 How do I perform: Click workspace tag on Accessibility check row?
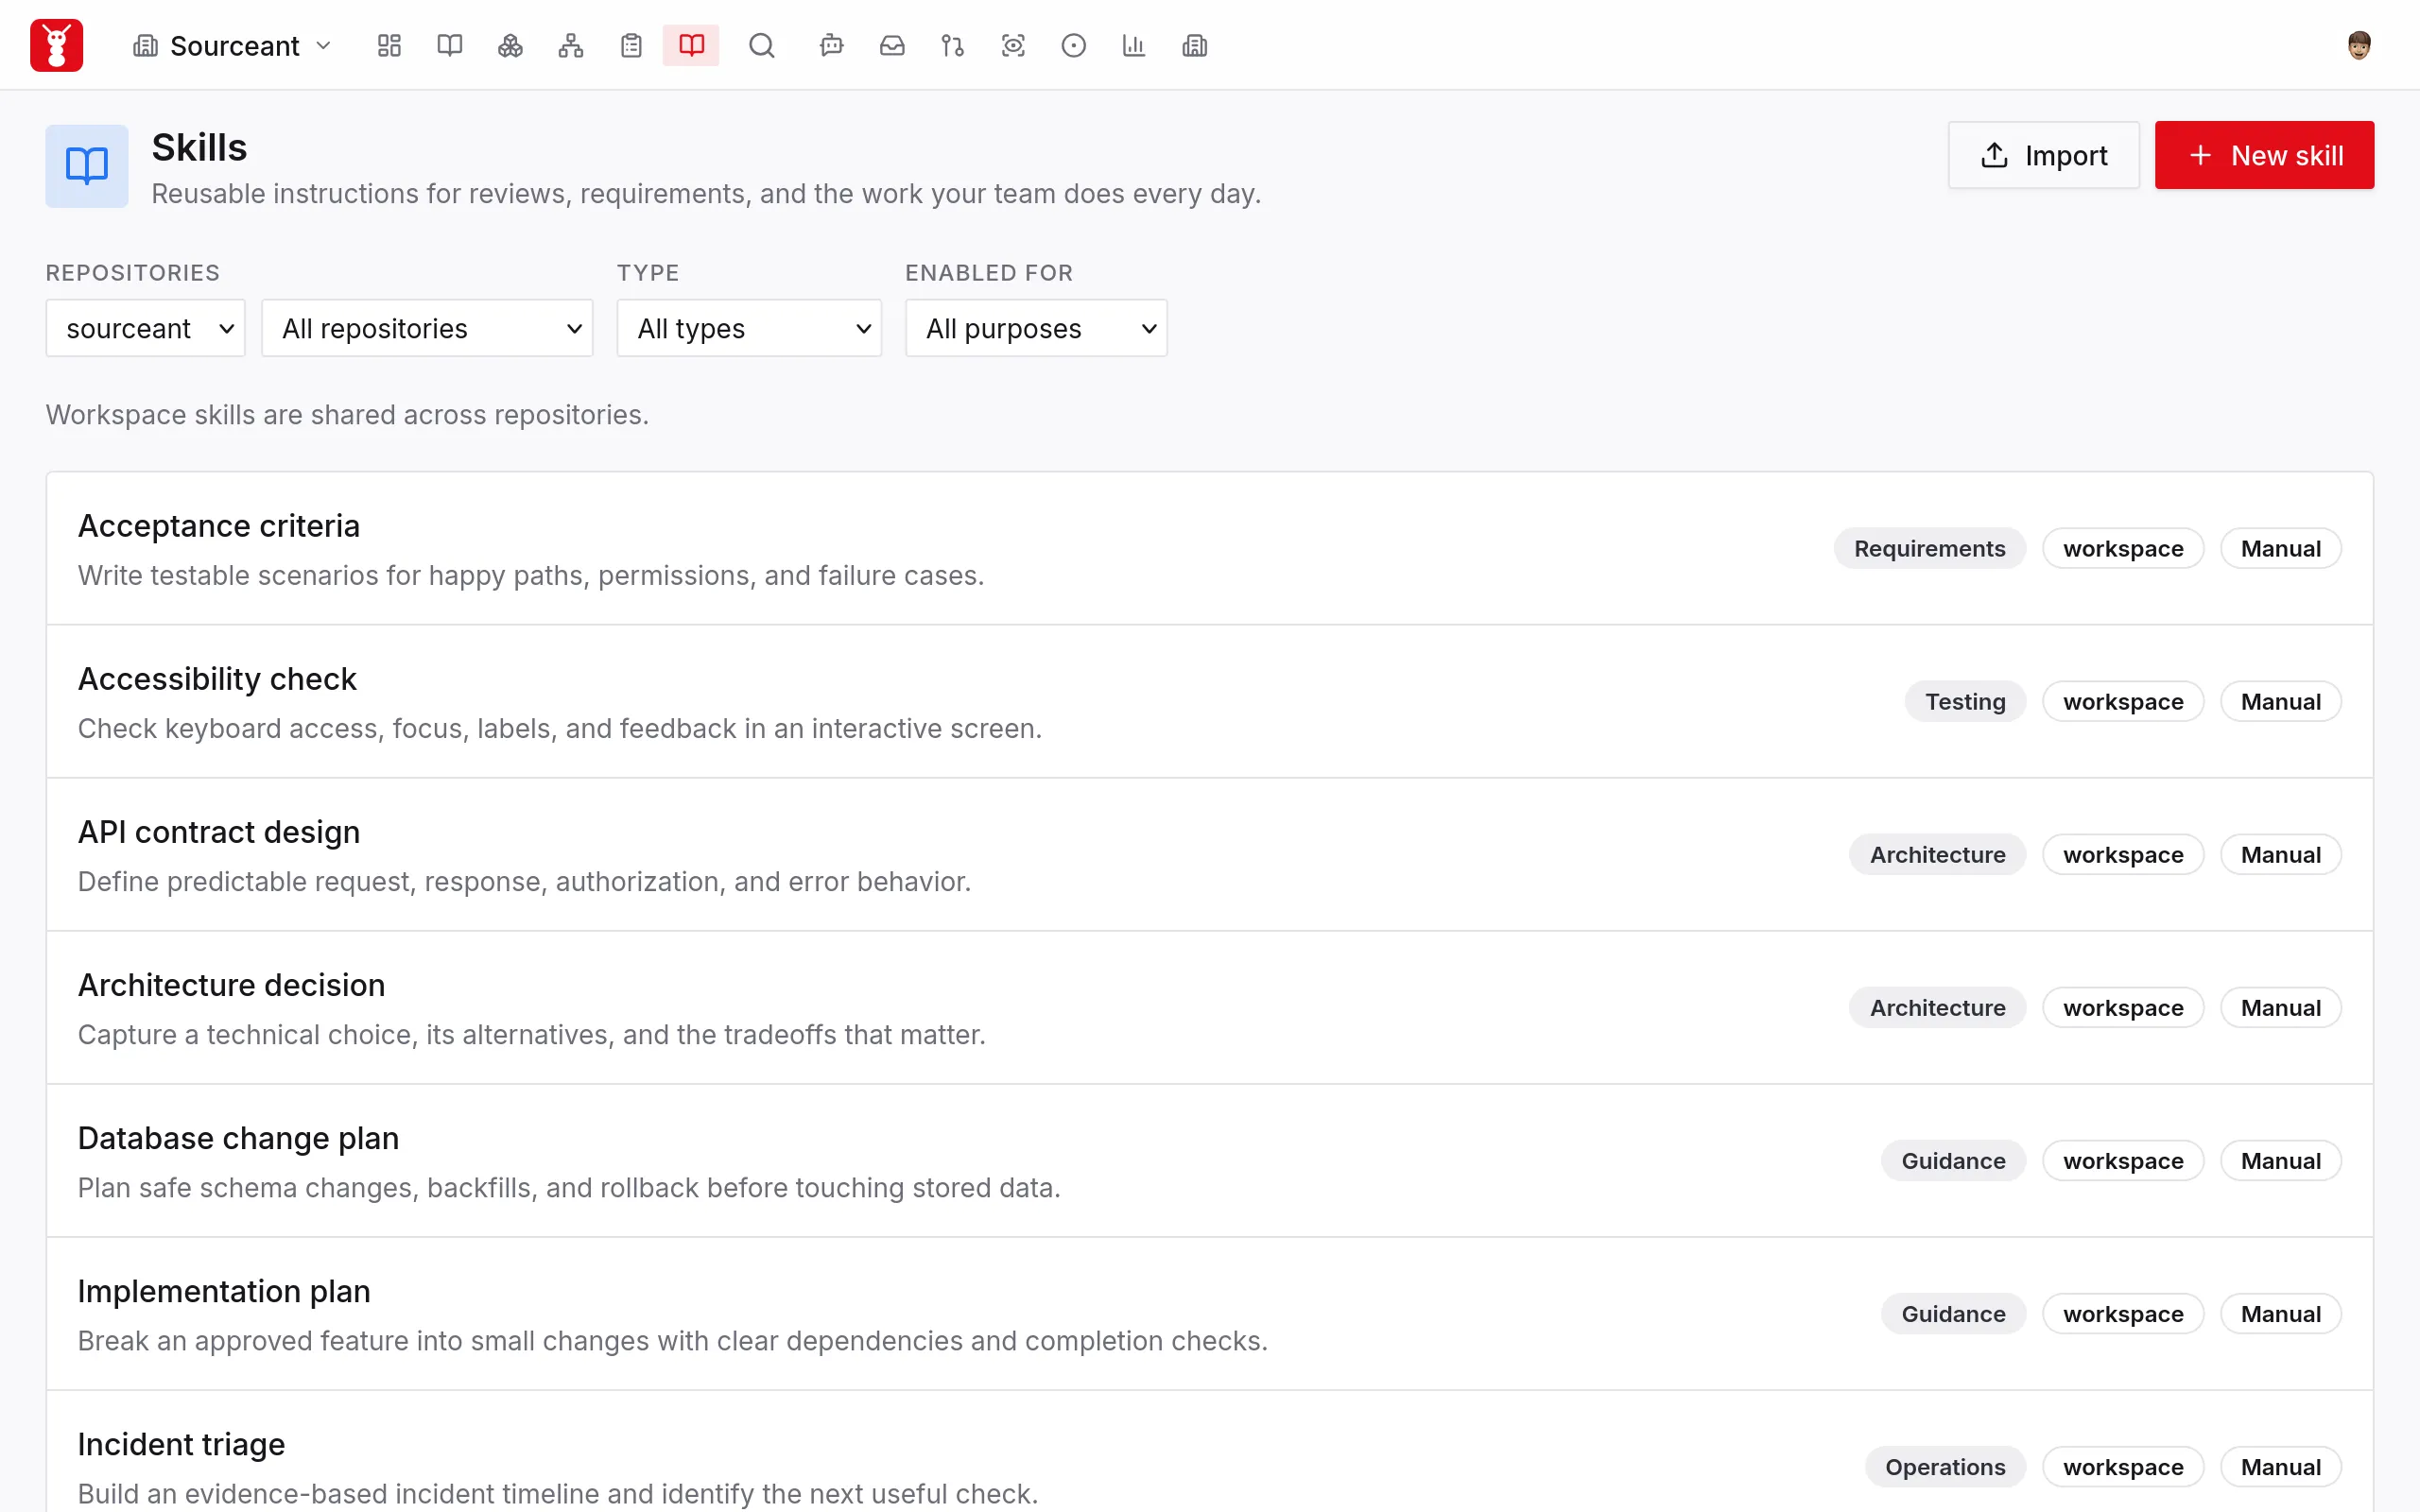click(2123, 702)
